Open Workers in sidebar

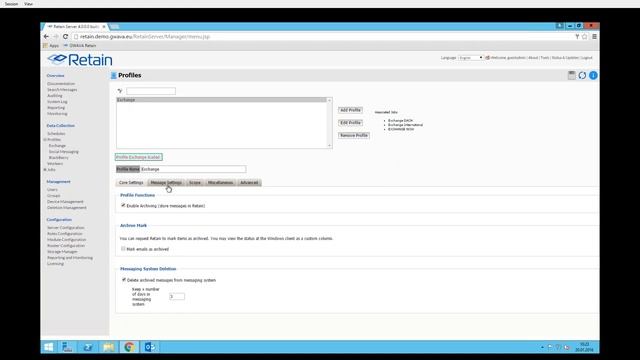coord(55,164)
